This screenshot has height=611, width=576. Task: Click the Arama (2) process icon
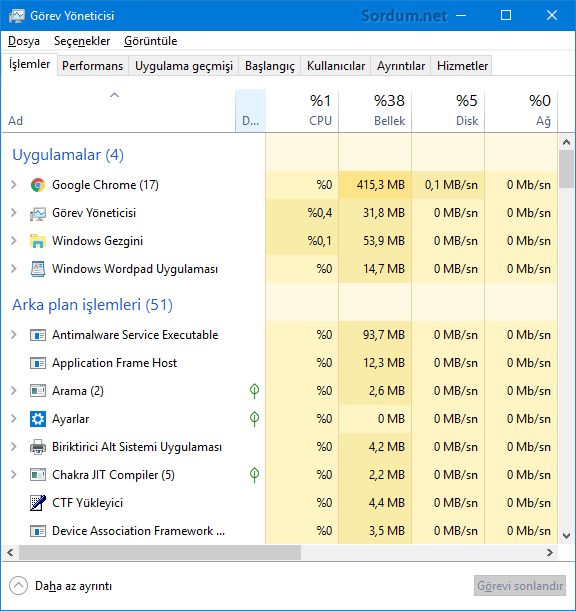pos(38,390)
